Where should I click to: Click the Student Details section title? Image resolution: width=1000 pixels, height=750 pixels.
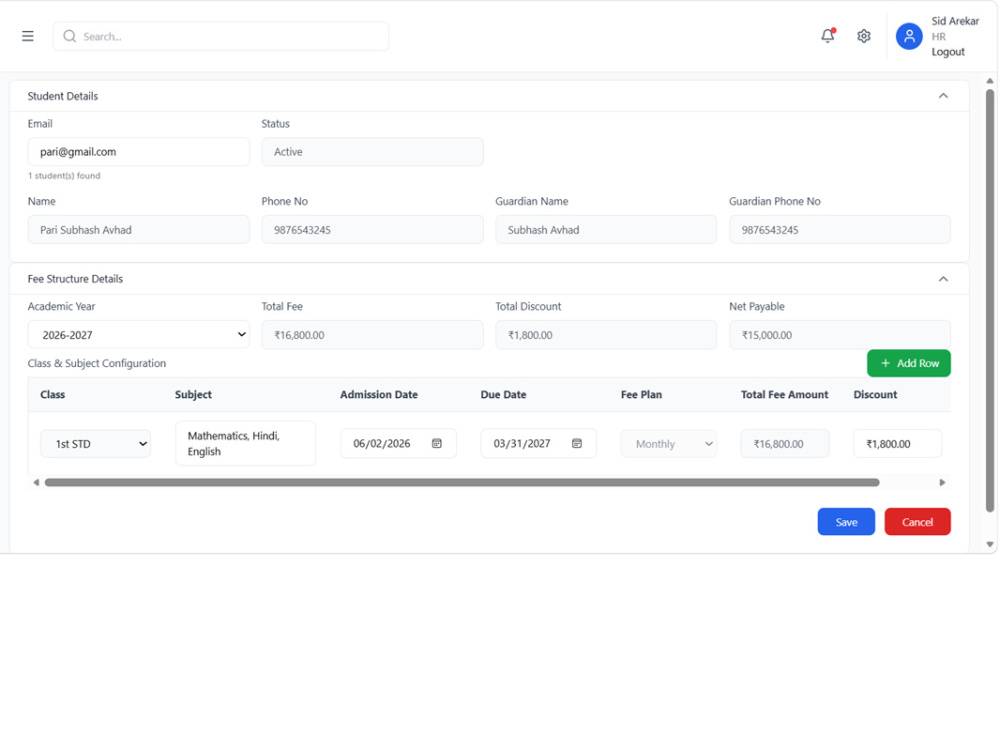[62, 96]
